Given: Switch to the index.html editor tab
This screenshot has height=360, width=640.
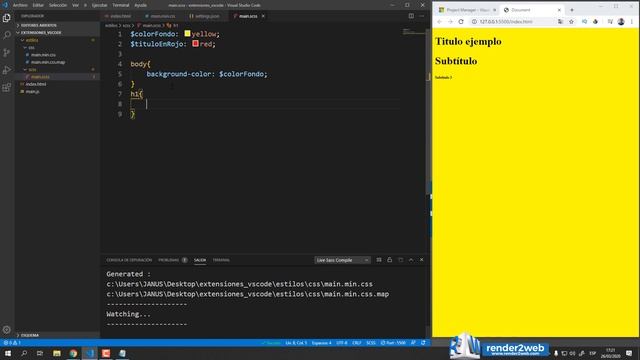Looking at the screenshot, I should coord(121,16).
